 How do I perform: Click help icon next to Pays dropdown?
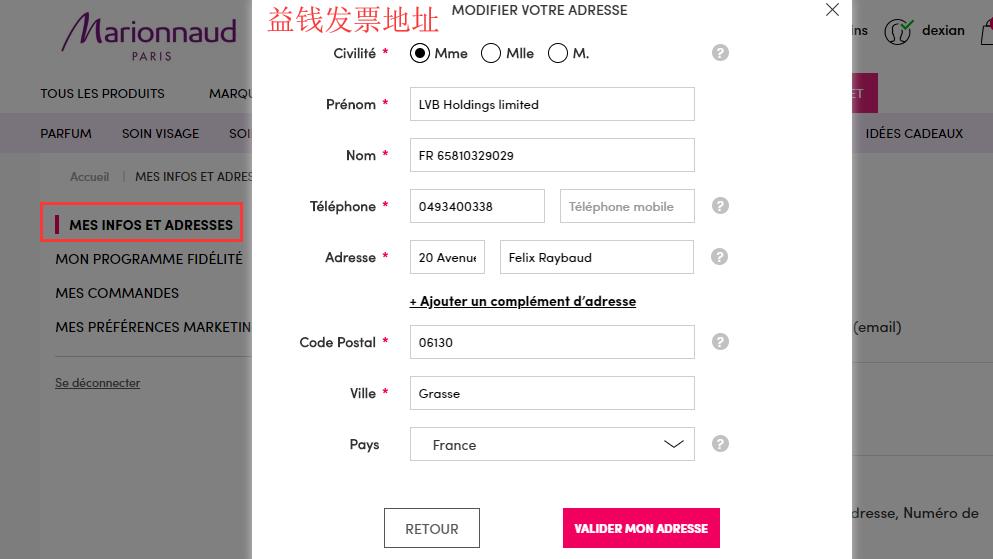pyautogui.click(x=720, y=444)
